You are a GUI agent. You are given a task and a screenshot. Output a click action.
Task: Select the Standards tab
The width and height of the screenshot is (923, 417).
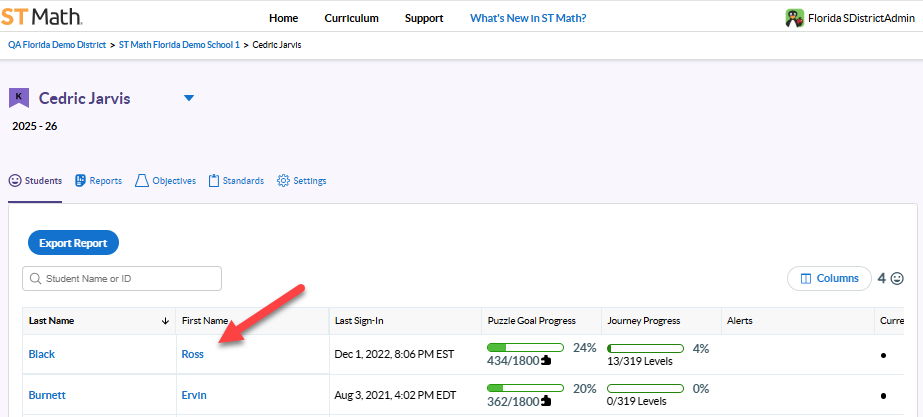(x=236, y=181)
